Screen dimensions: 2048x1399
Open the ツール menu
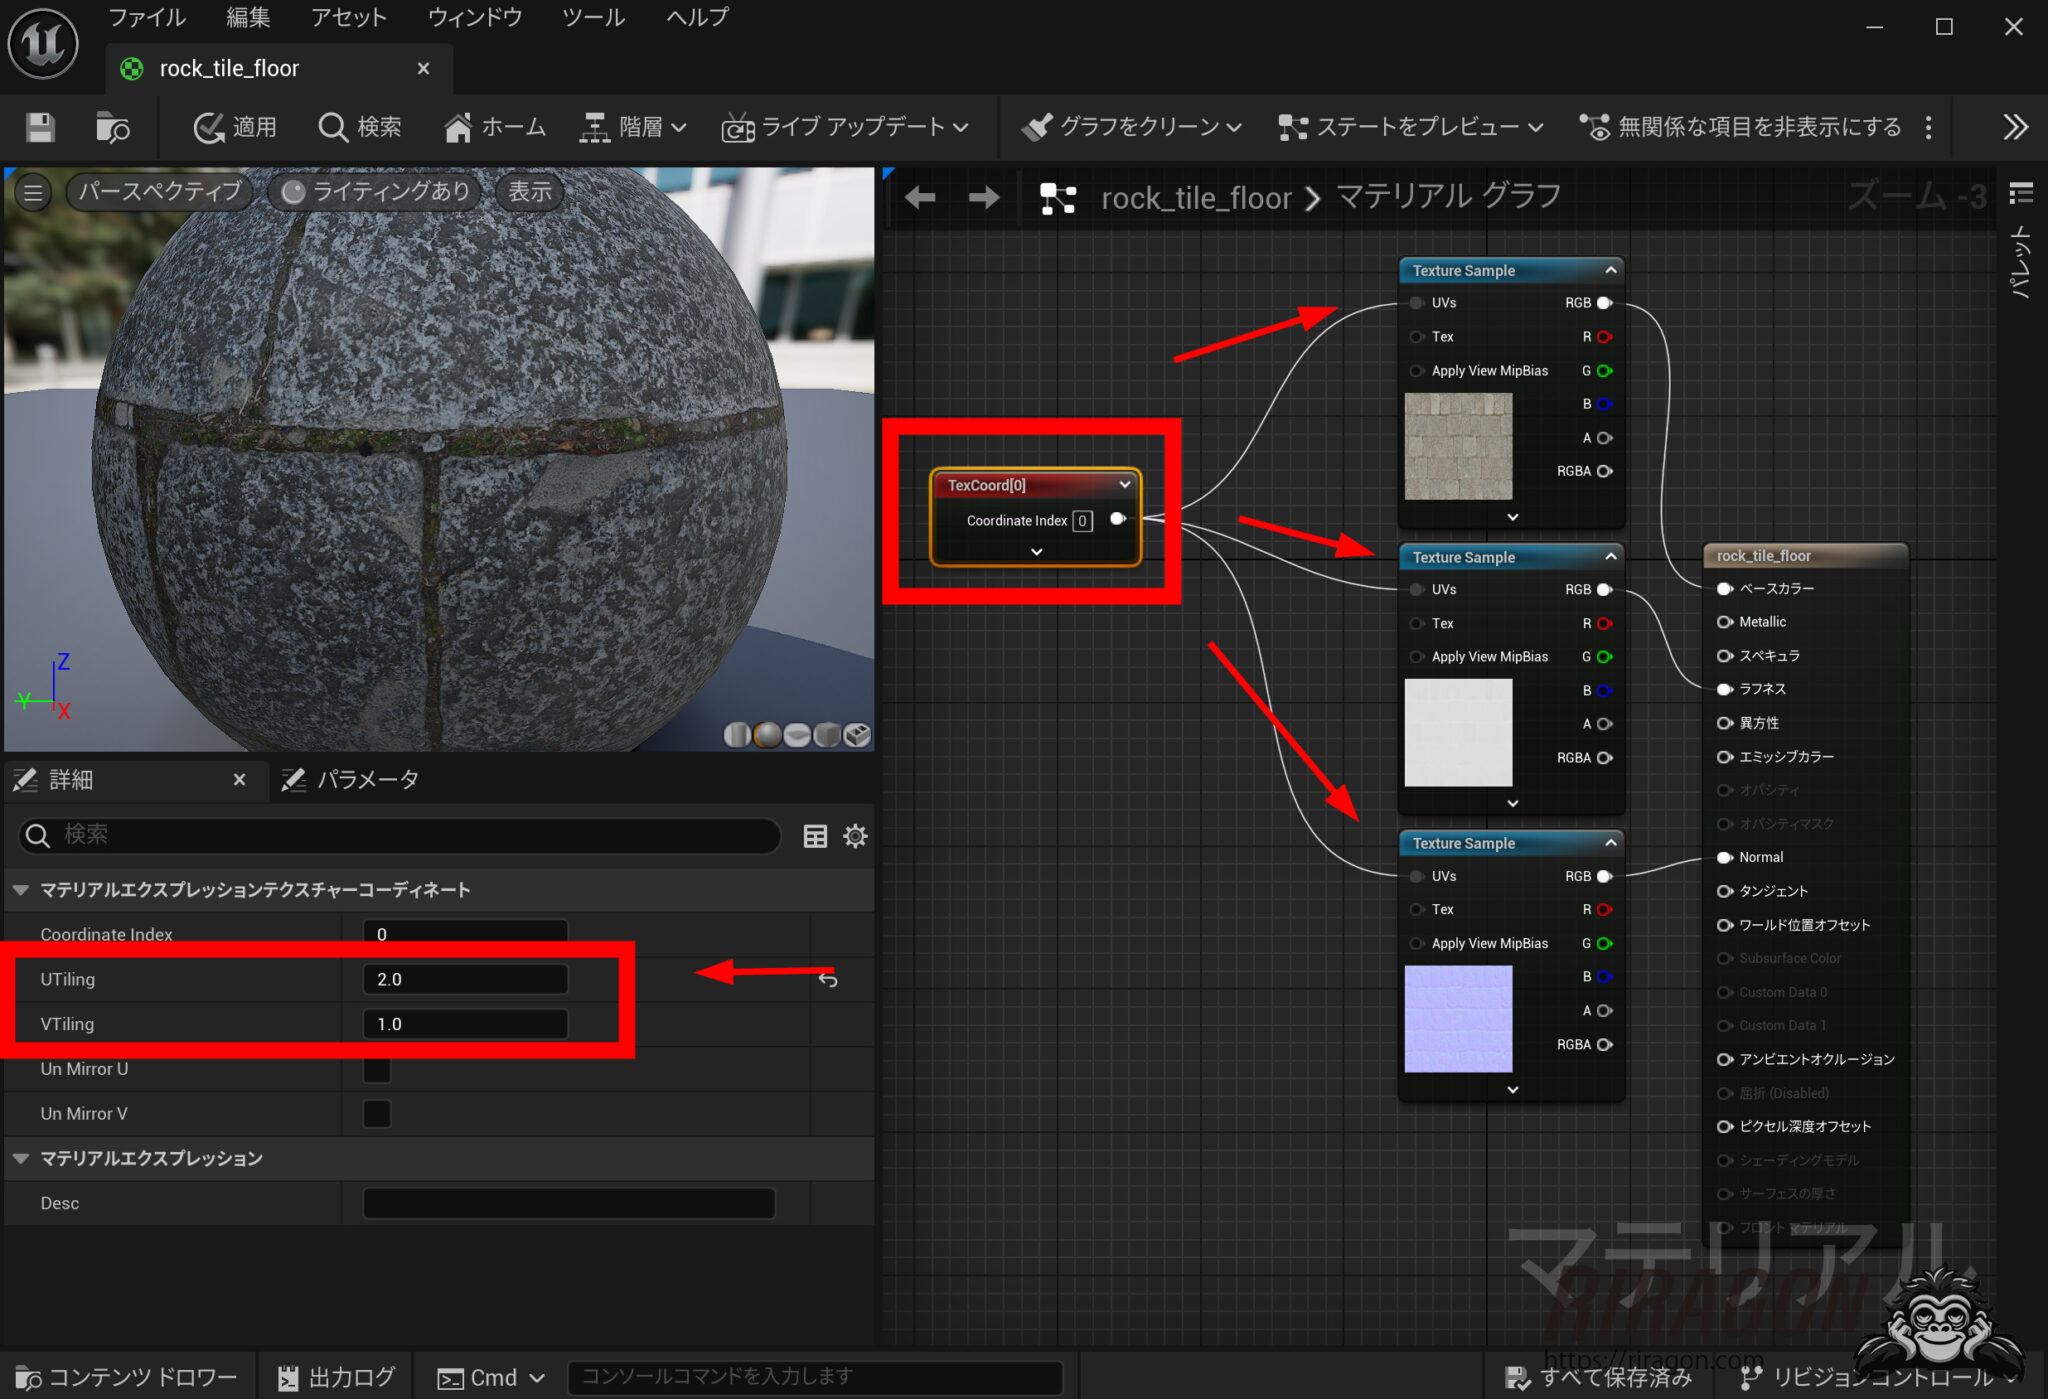(x=592, y=17)
